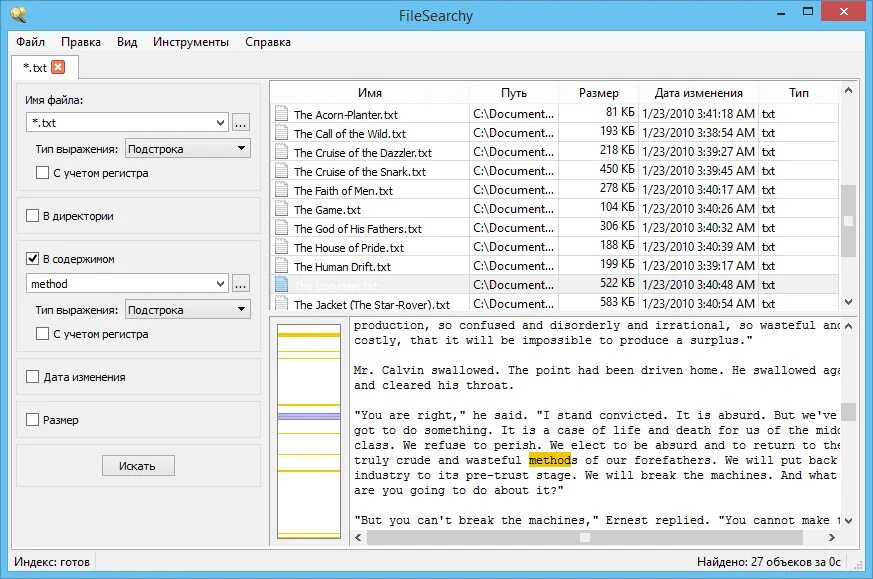Open browse button next to file name field
Image resolution: width=873 pixels, height=579 pixels.
[241, 122]
